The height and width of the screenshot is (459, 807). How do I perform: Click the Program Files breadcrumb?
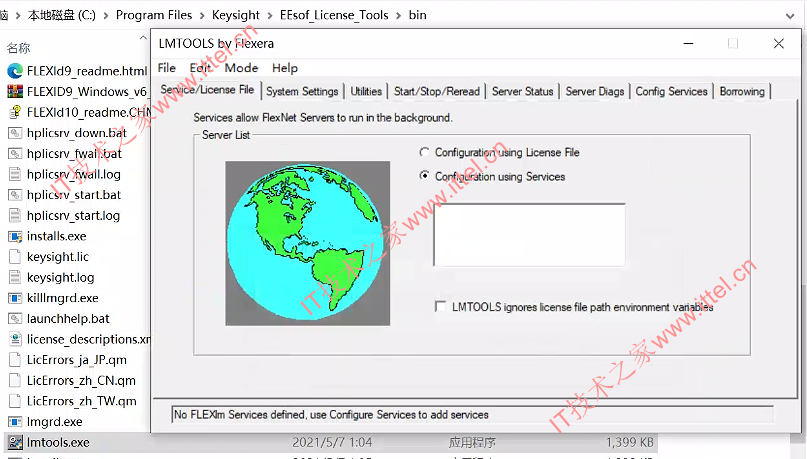[x=153, y=15]
